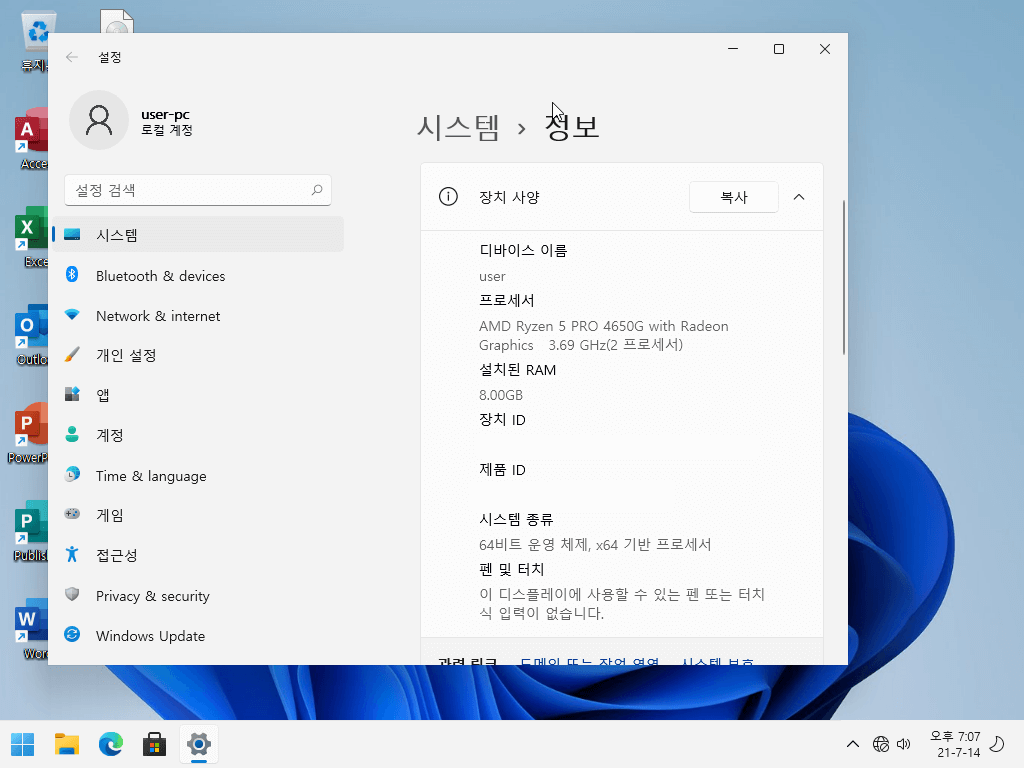This screenshot has height=768, width=1024.
Task: Click the 게임 gamepad icon
Action: pyautogui.click(x=72, y=514)
